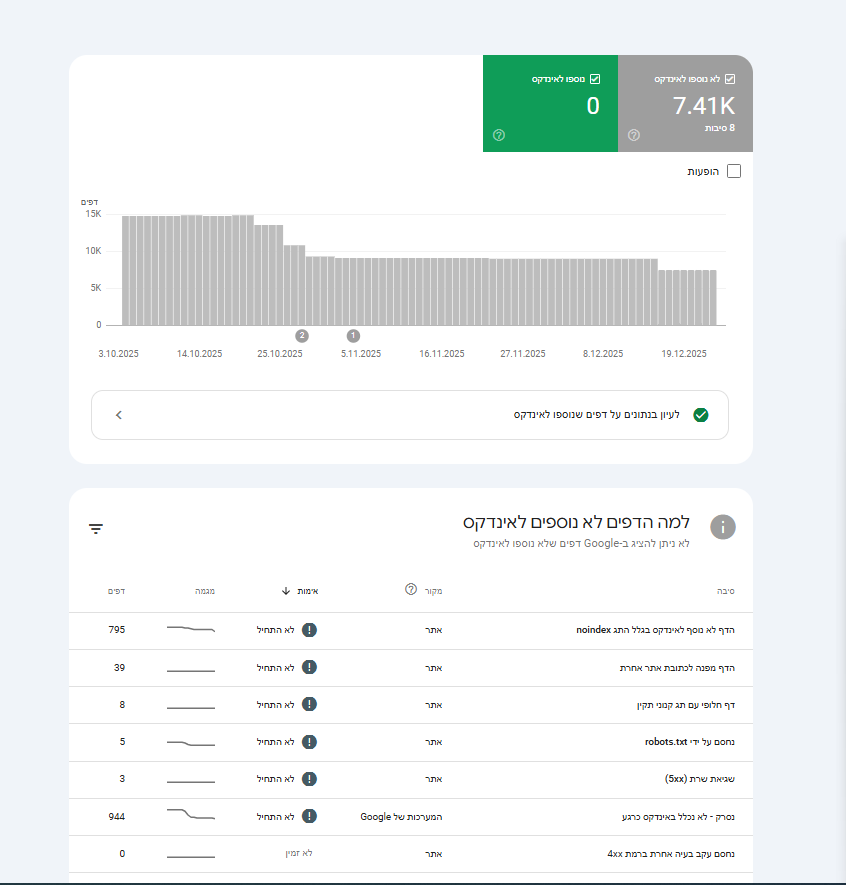This screenshot has width=846, height=885.
Task: Click chart annotation marker 1
Action: 353,336
